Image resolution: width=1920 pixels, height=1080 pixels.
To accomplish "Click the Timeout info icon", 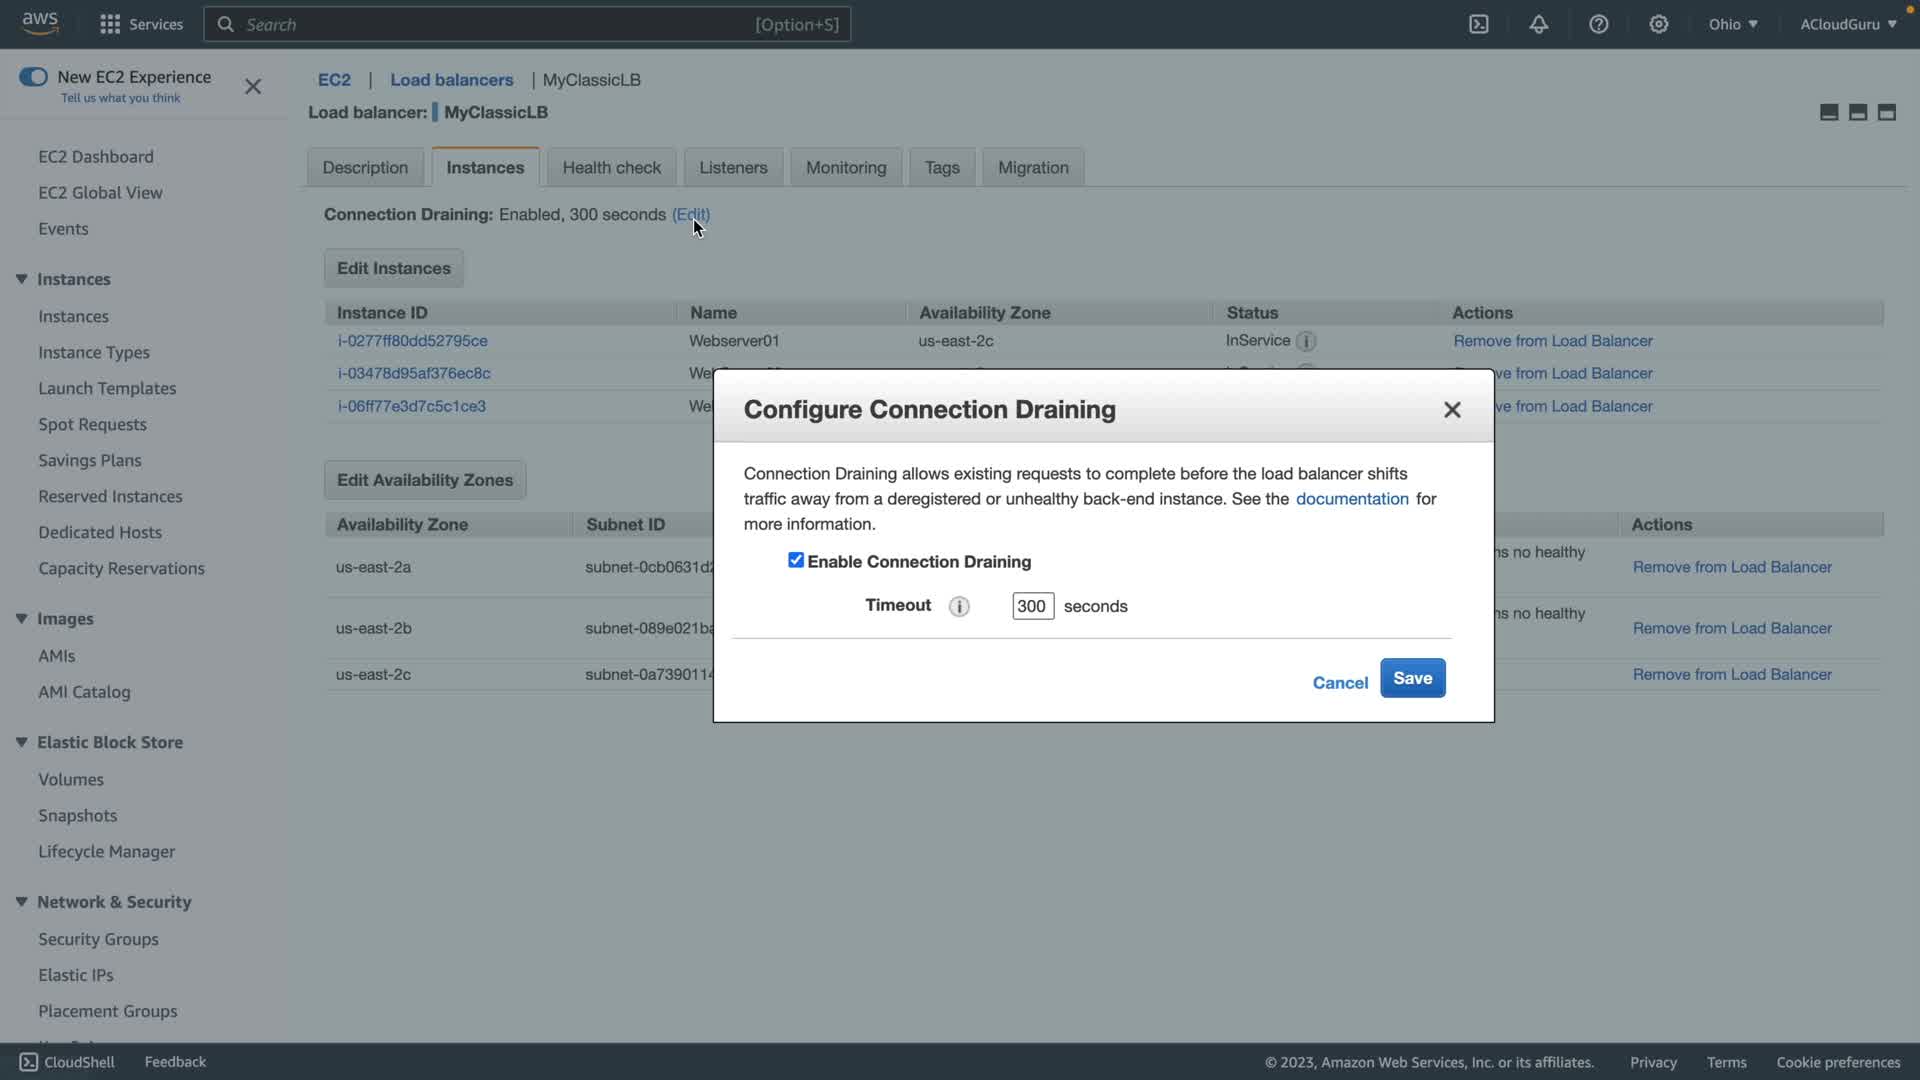I will 959,606.
